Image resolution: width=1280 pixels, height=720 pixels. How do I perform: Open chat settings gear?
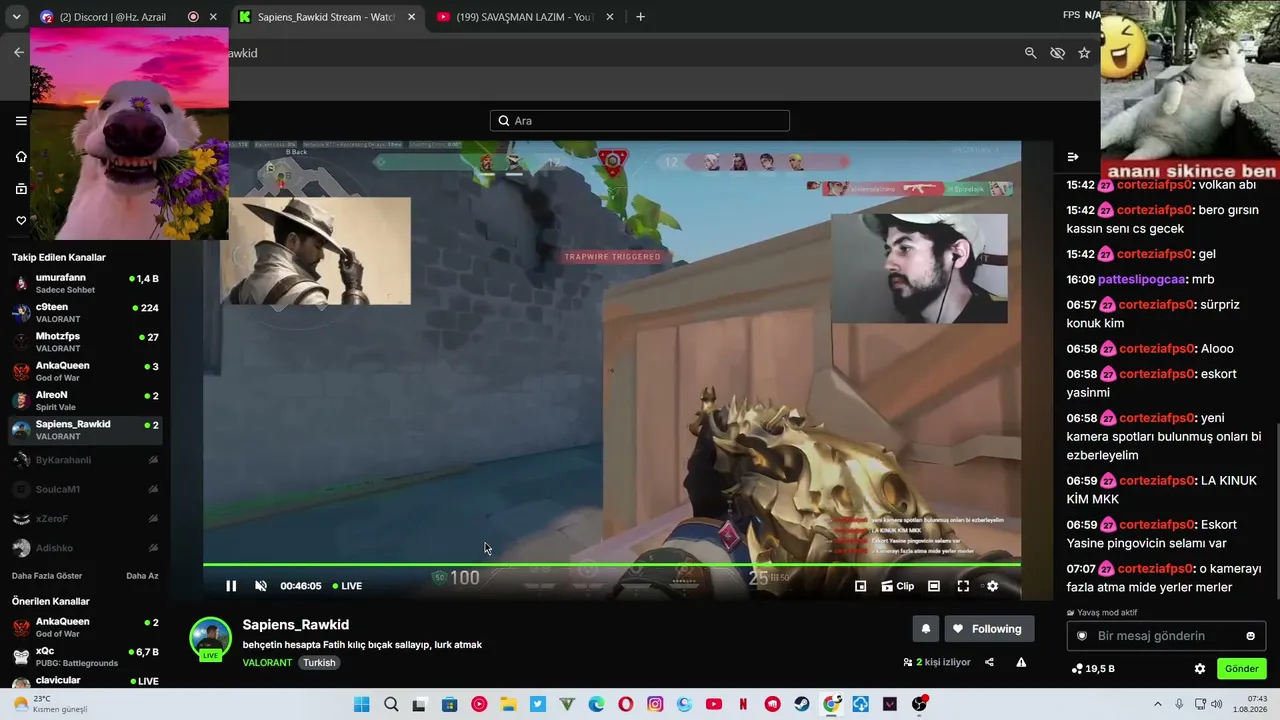tap(1200, 669)
